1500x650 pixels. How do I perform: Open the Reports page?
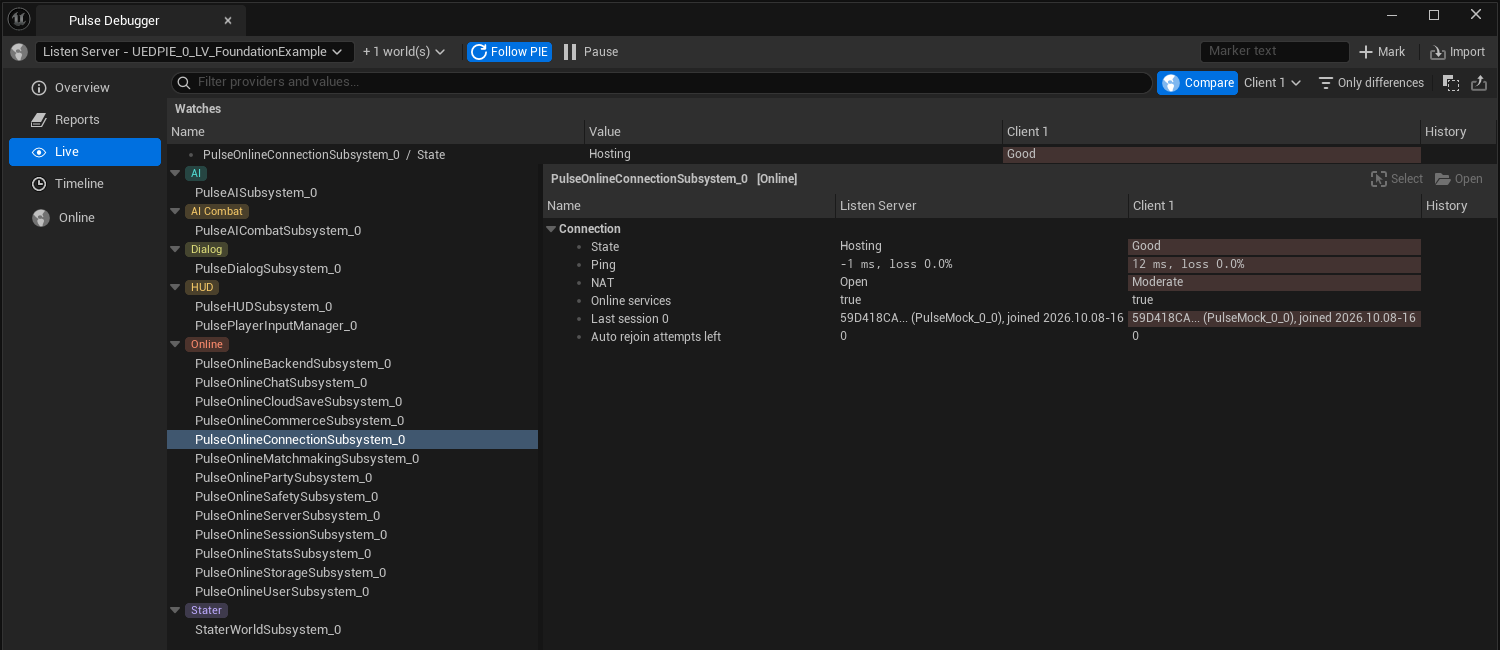(x=85, y=120)
